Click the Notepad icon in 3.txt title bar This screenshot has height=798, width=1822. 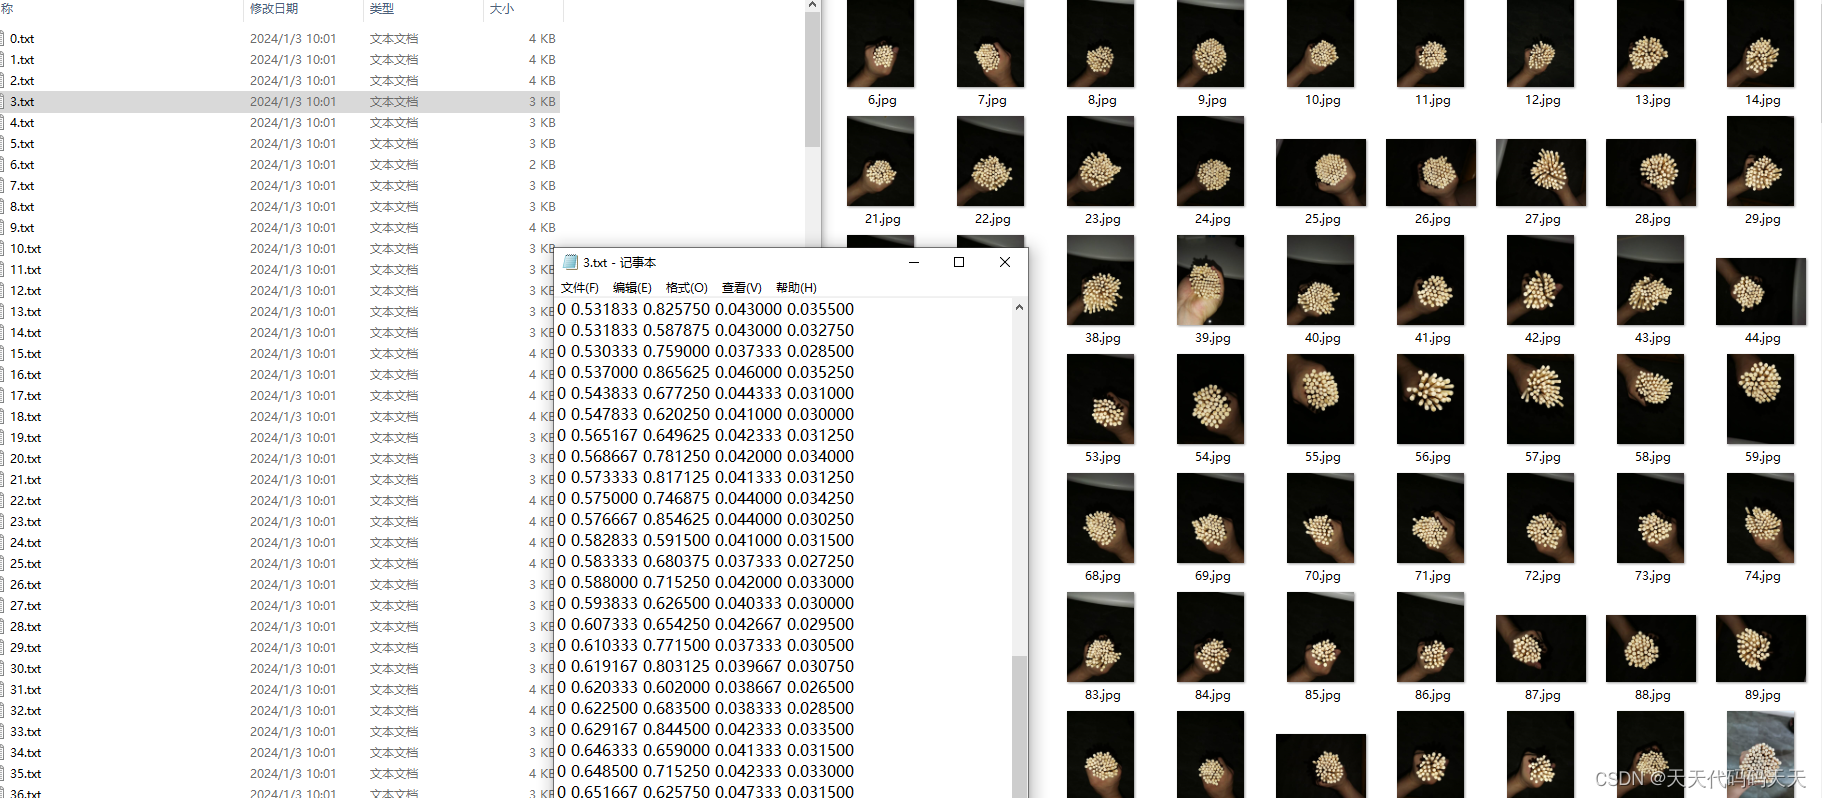click(570, 262)
